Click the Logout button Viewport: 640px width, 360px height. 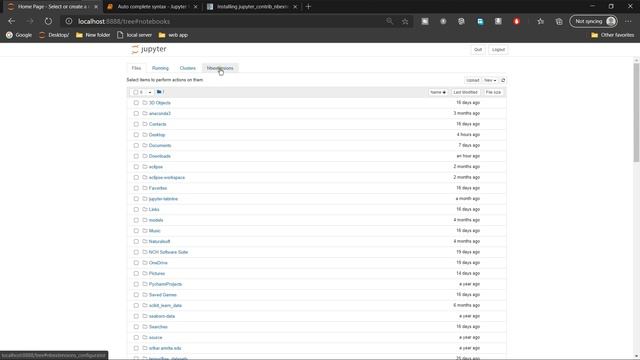coord(498,50)
